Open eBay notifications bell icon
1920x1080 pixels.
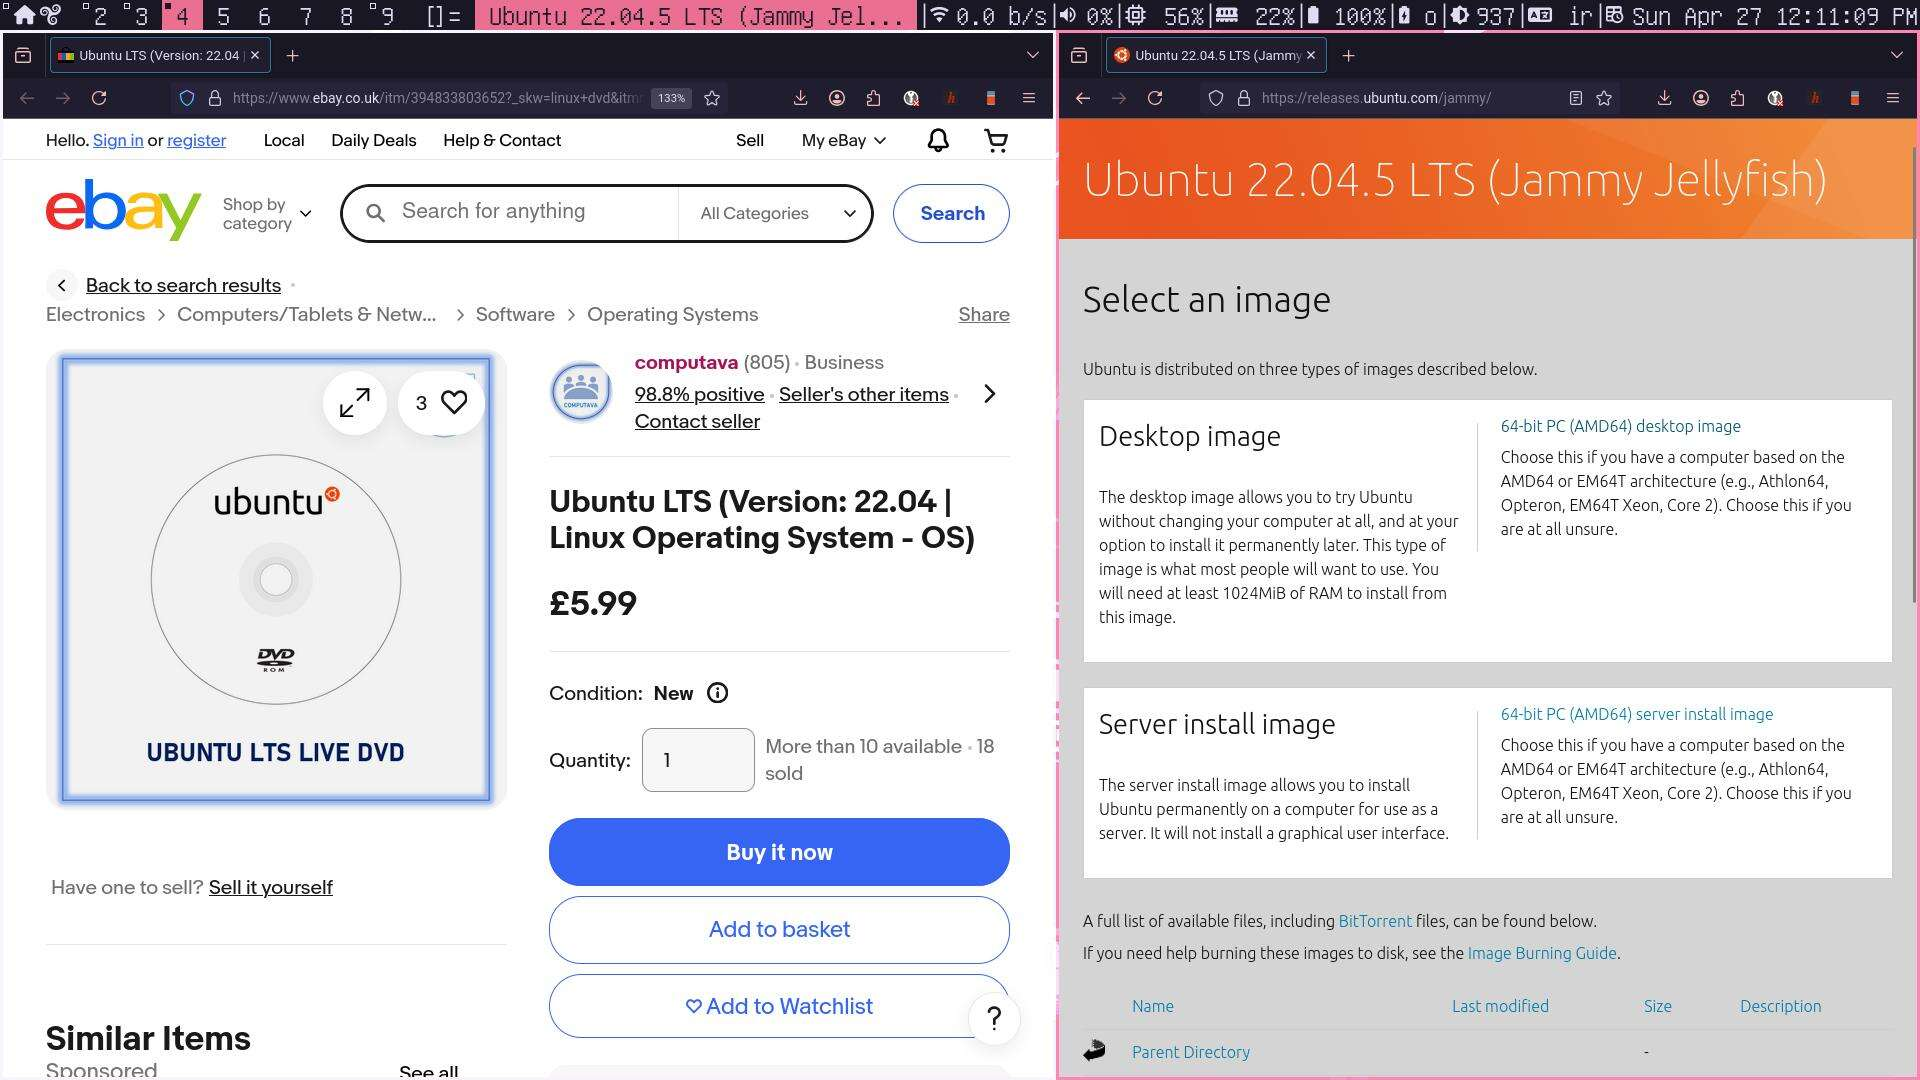coord(937,141)
